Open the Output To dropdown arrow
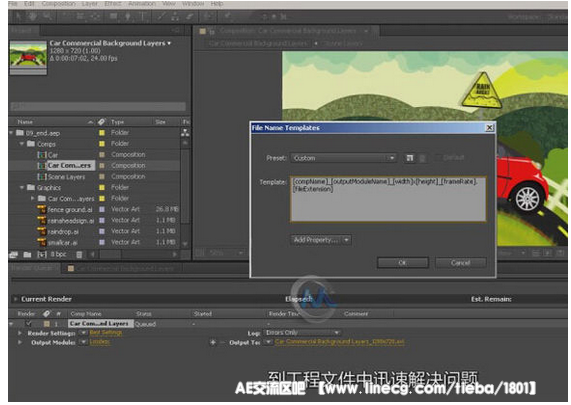The width and height of the screenshot is (571, 405). 268,342
